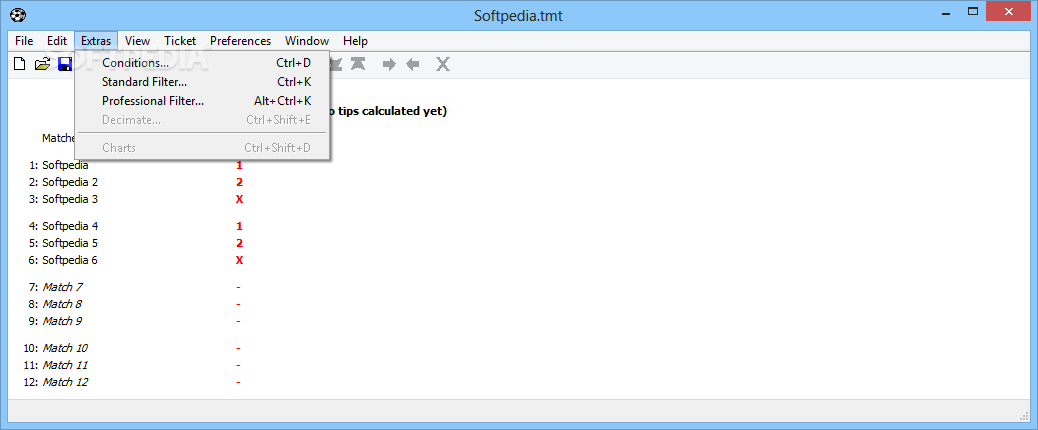Viewport: 1038px width, 430px height.
Task: Choose Standard Filter... menu entry
Action: pos(203,82)
